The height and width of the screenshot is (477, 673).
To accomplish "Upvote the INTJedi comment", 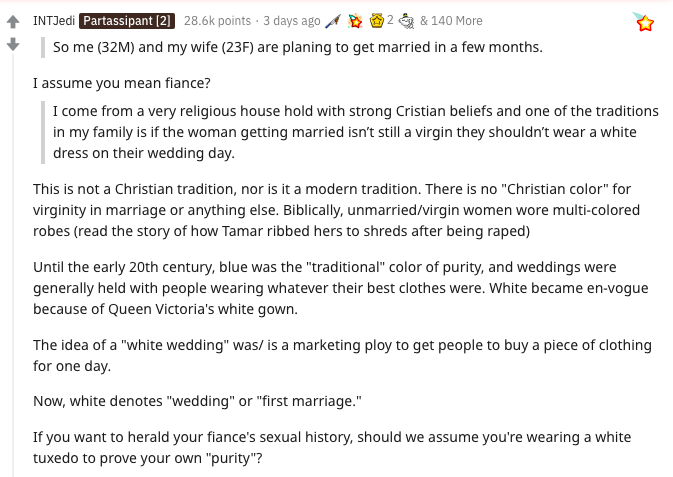I will point(13,22).
